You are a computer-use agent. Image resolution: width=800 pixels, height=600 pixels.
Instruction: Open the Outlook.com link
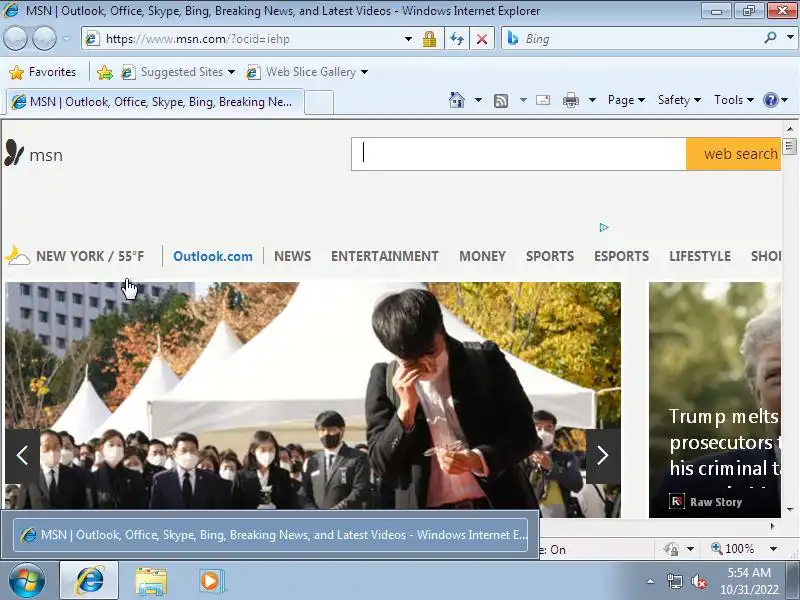tap(213, 256)
